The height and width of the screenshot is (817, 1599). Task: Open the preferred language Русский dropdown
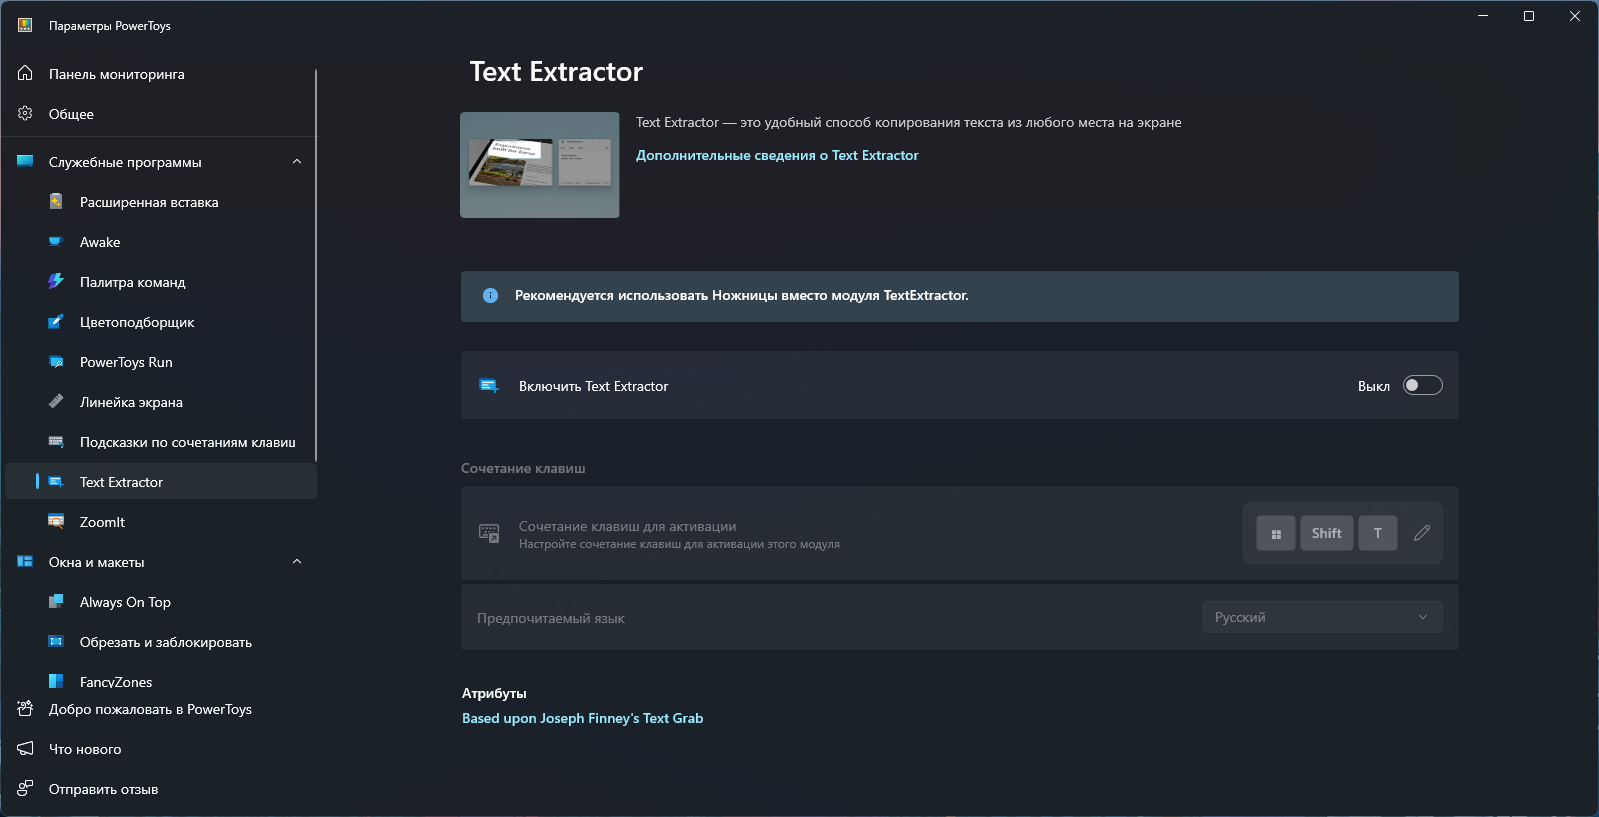tap(1321, 618)
